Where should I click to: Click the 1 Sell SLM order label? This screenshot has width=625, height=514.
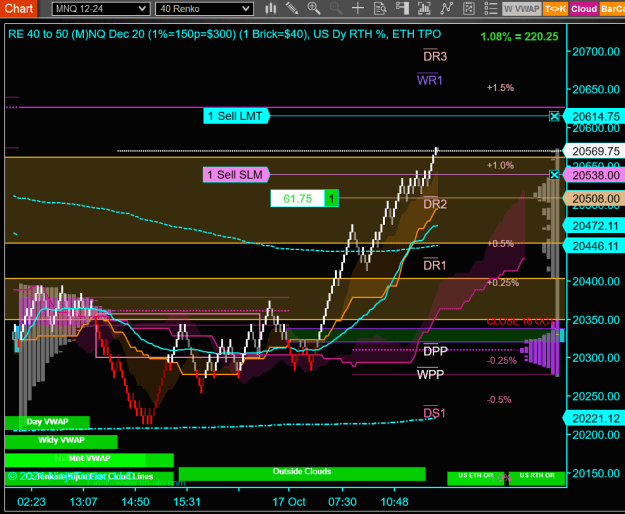[x=236, y=175]
